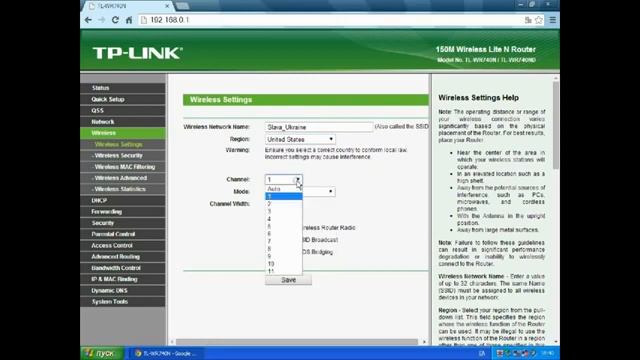Click the horizontal scrollbar under the settings
Image resolution: width=640 pixels, height=360 pixels.
(x=297, y=342)
